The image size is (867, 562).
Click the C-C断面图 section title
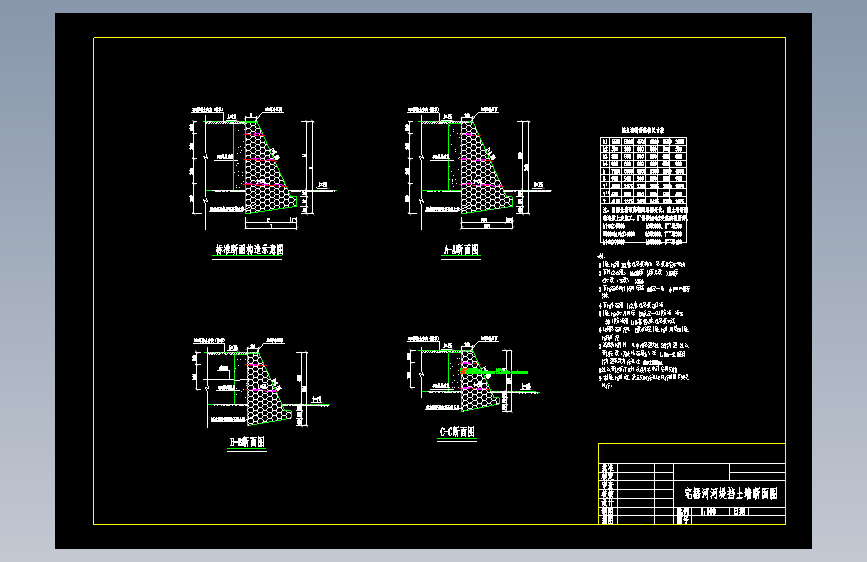(x=457, y=432)
